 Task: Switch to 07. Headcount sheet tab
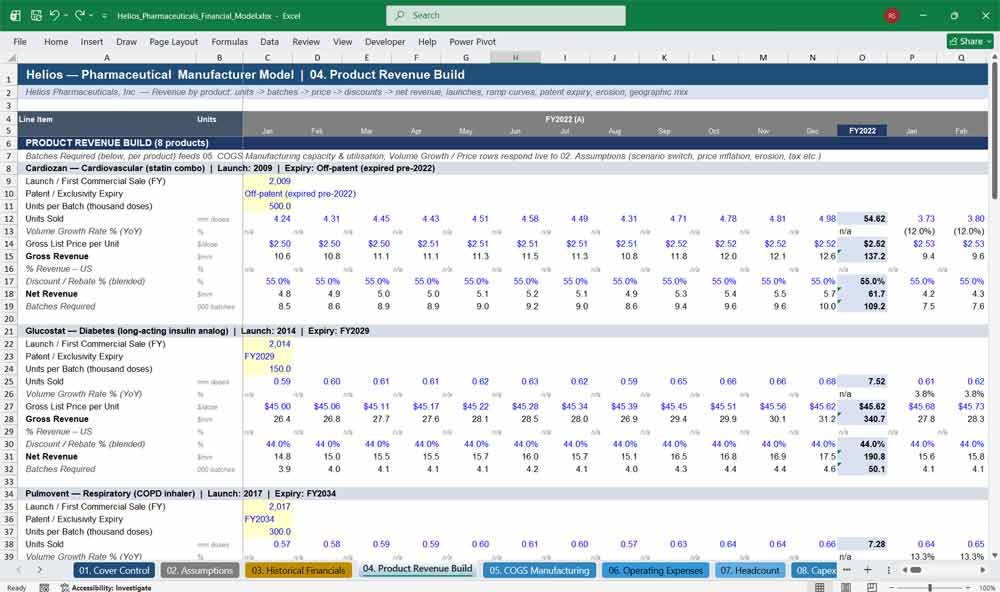coord(750,570)
